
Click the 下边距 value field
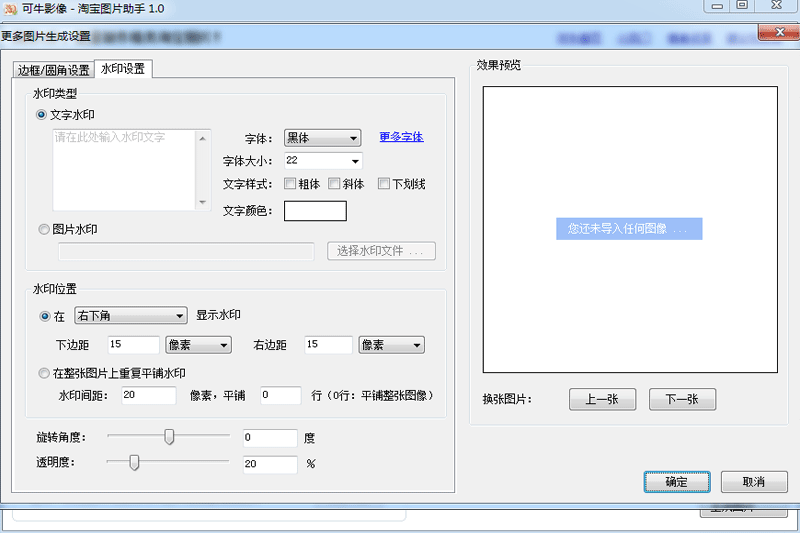pos(134,345)
